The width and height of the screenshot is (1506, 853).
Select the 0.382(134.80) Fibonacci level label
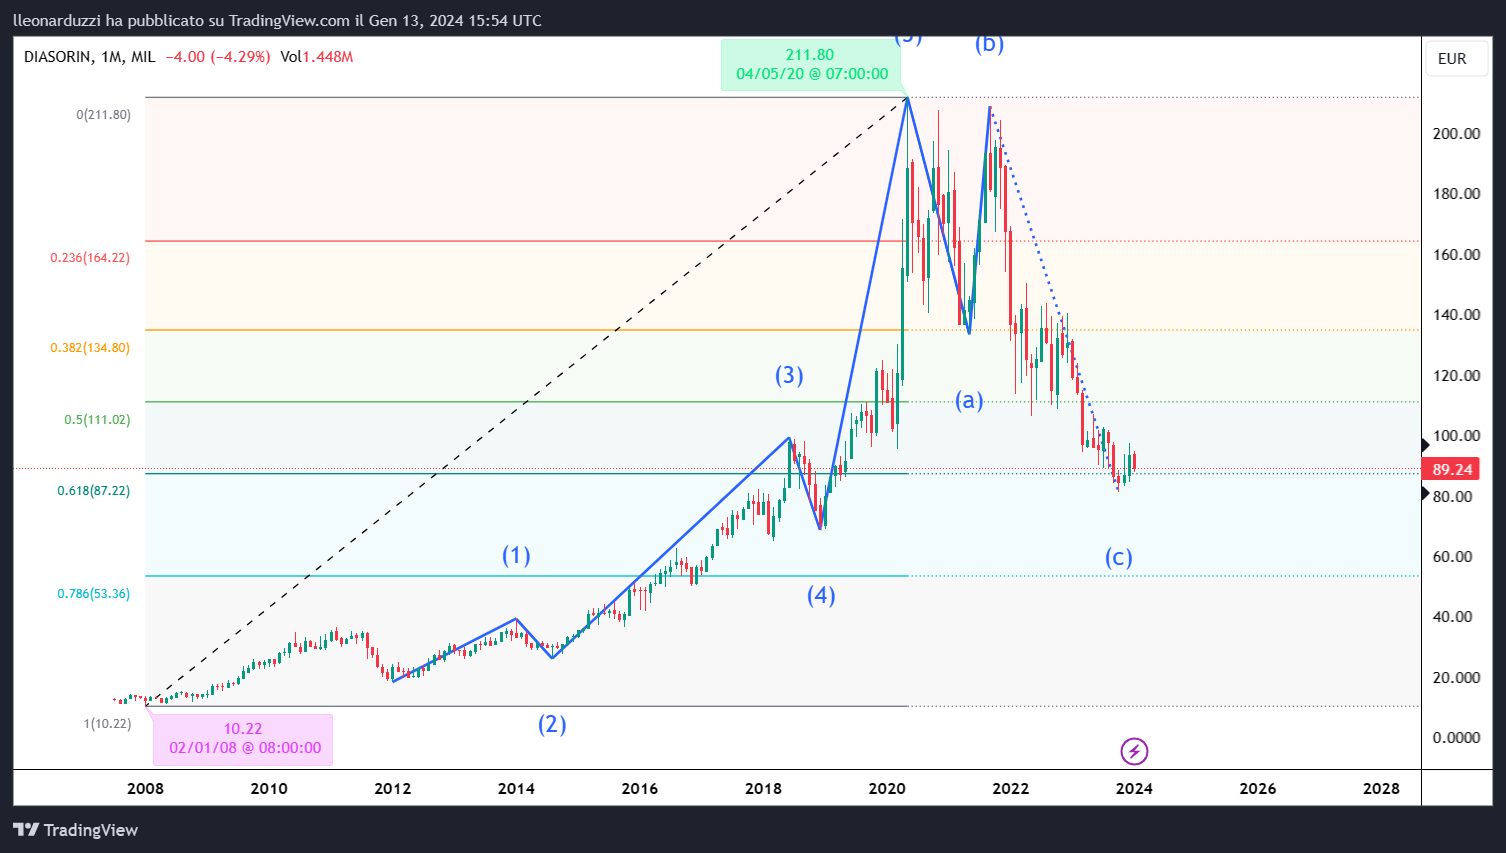point(90,348)
